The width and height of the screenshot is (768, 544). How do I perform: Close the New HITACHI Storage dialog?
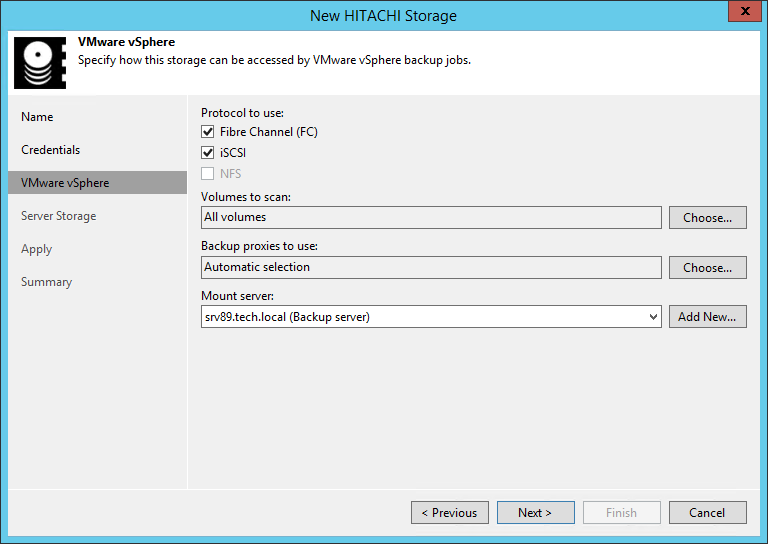tap(740, 13)
